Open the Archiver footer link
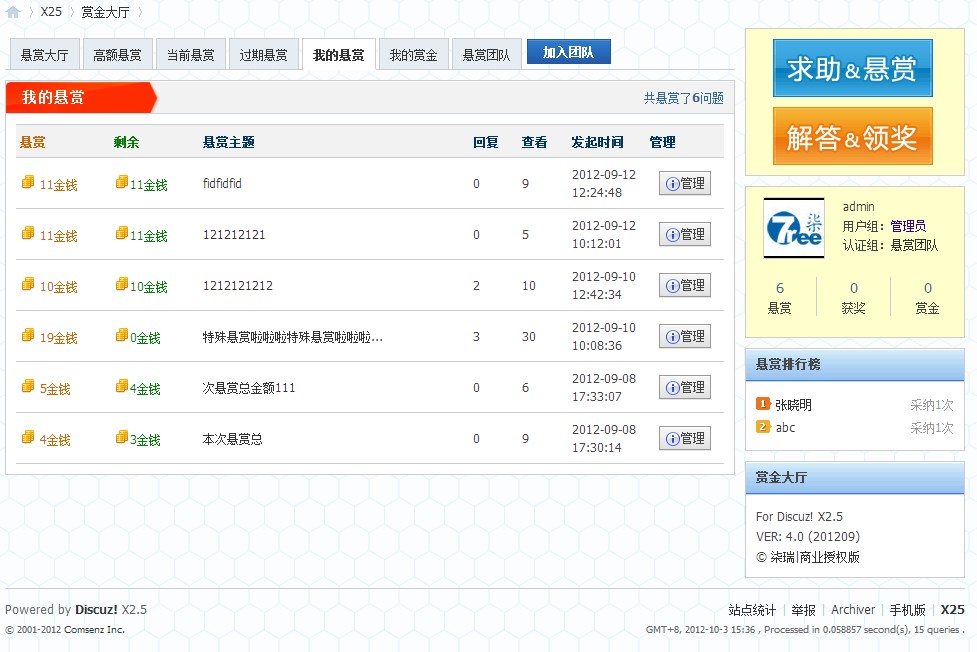977x652 pixels. (x=853, y=610)
